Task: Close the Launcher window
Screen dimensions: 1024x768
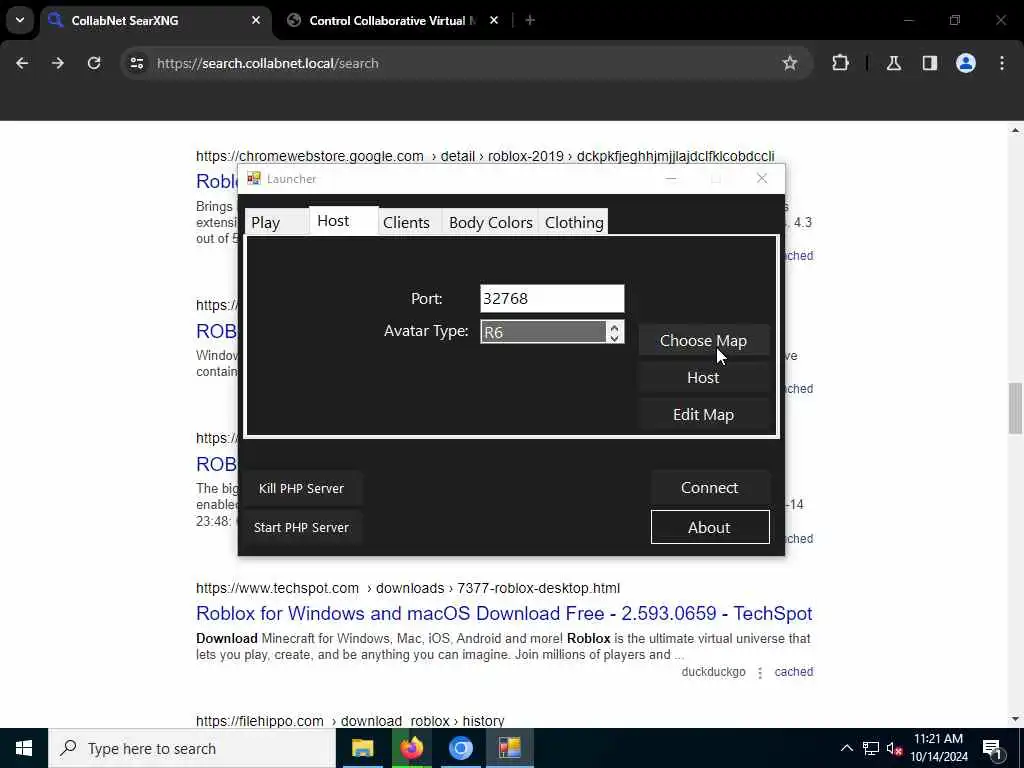Action: click(761, 178)
